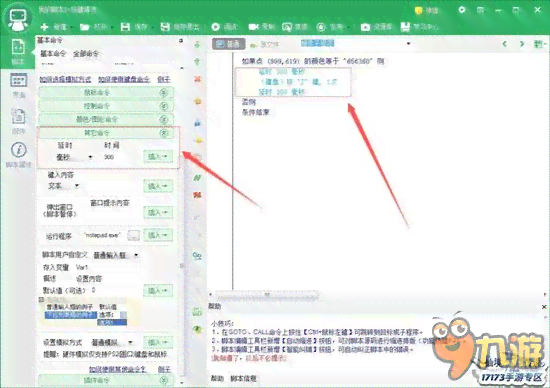The width and height of the screenshot is (550, 388).
Task: Click the 如何使用键盘命令 help link
Action: (x=124, y=80)
